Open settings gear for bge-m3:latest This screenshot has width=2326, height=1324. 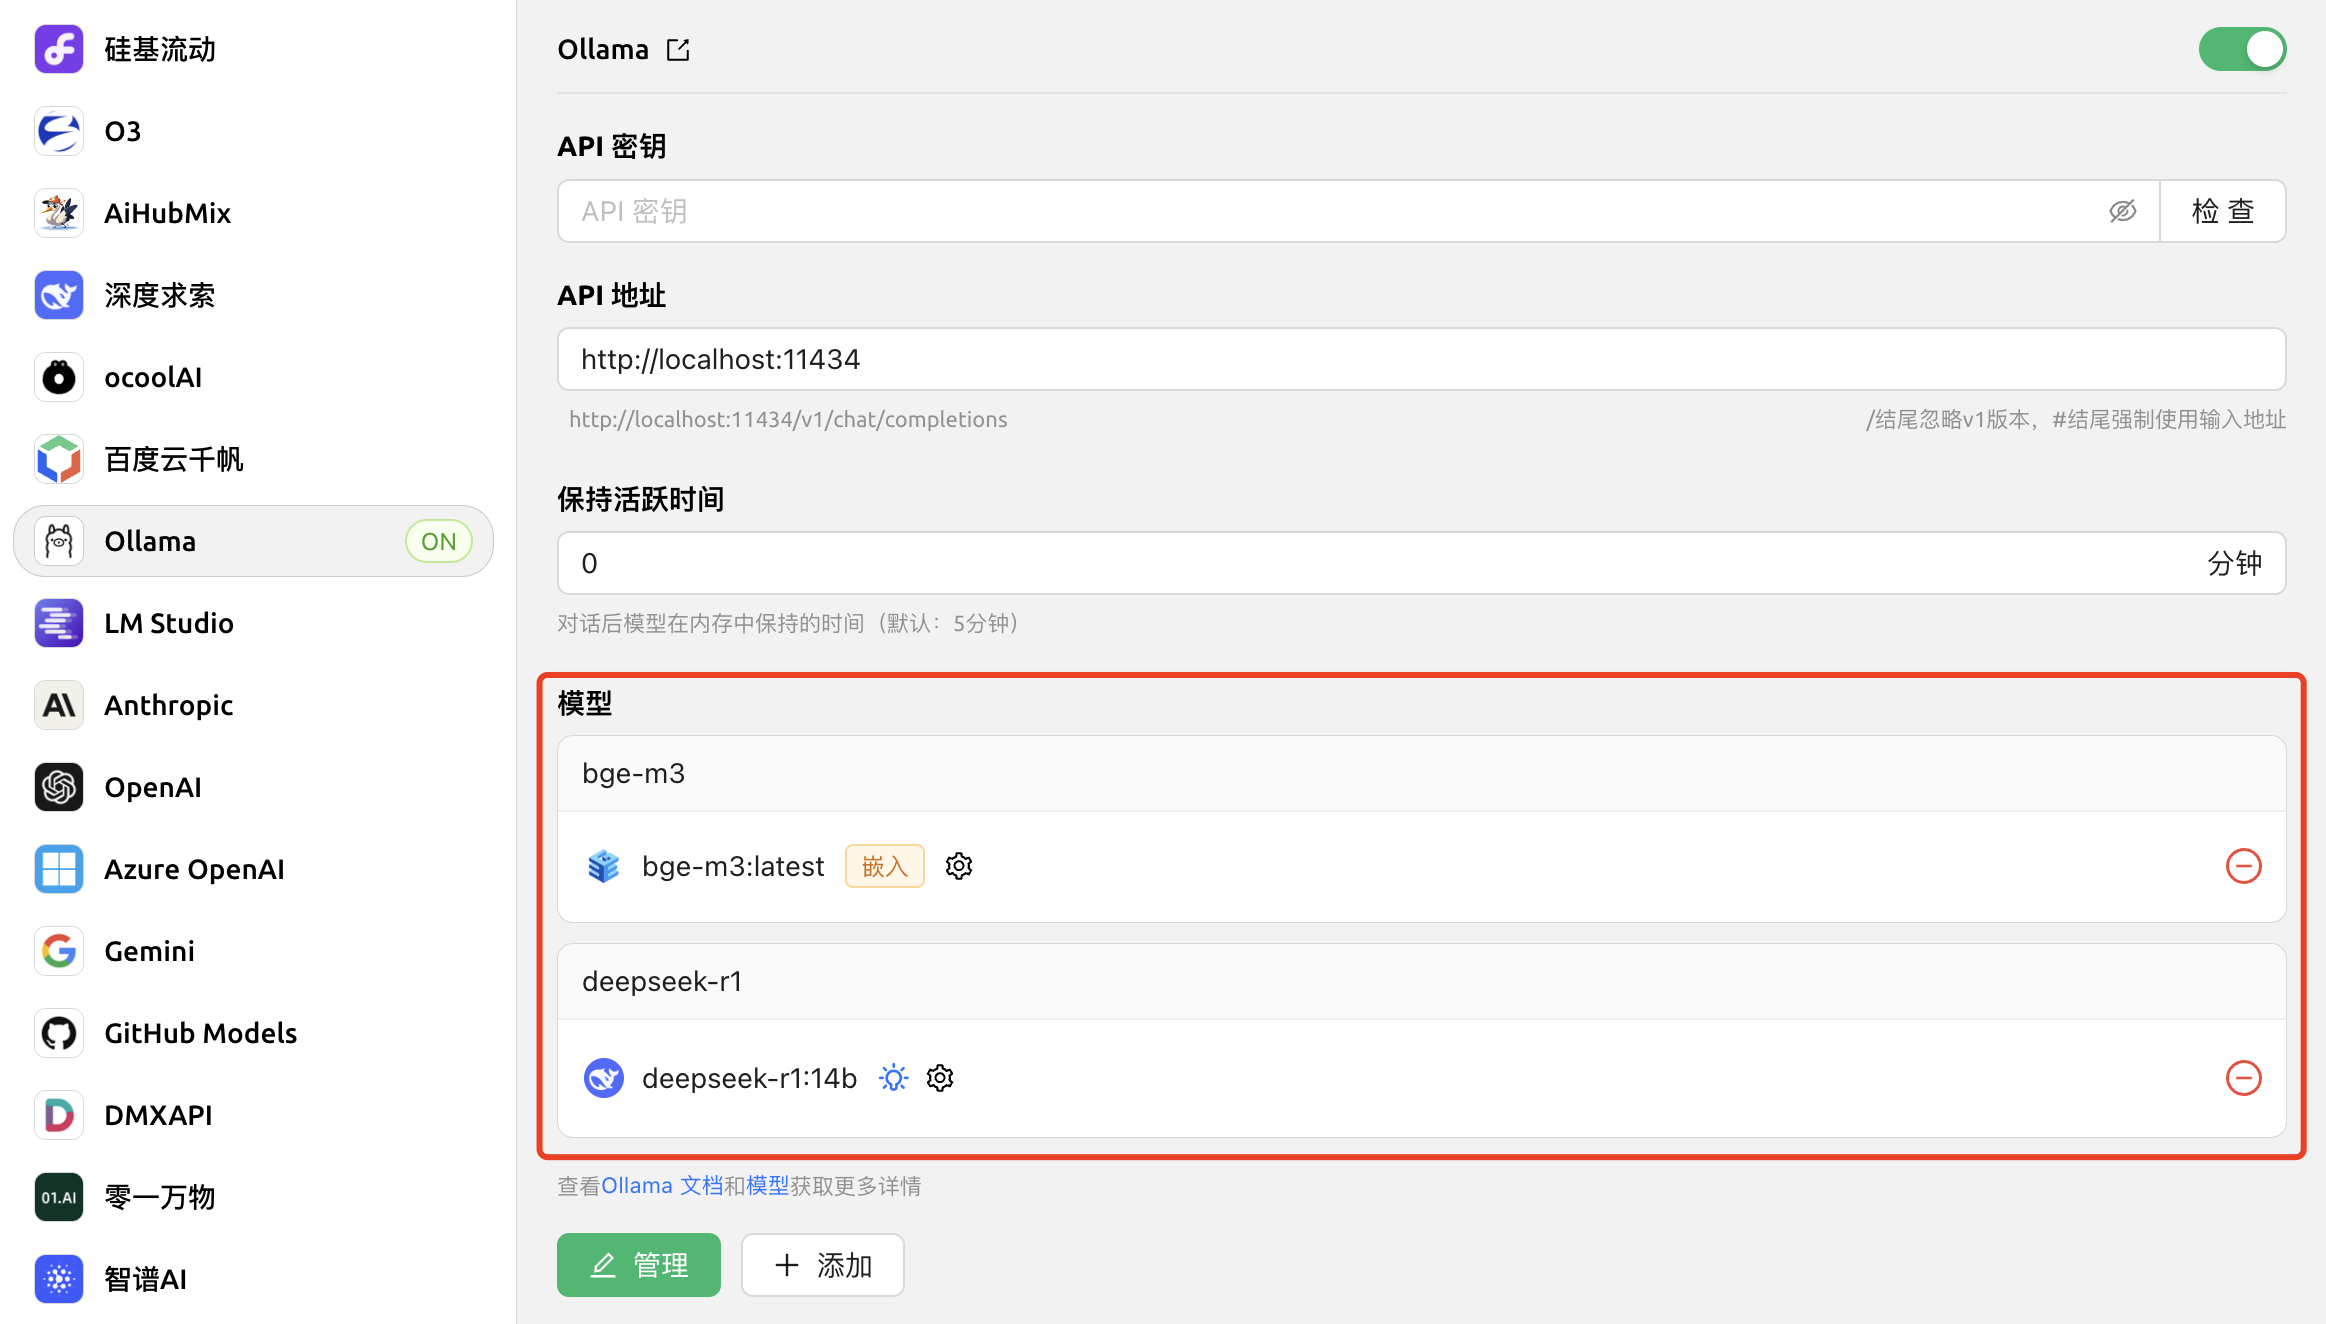[959, 866]
